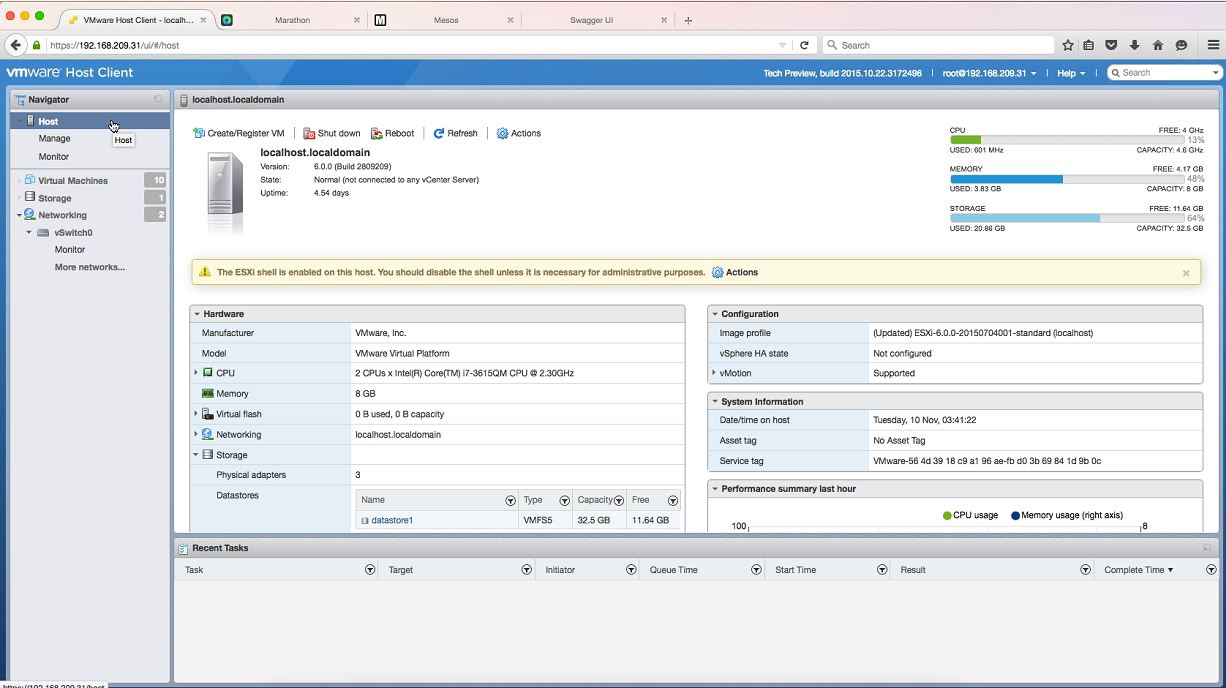Click the blue memory usage bar
The image size is (1226, 688).
(1006, 179)
